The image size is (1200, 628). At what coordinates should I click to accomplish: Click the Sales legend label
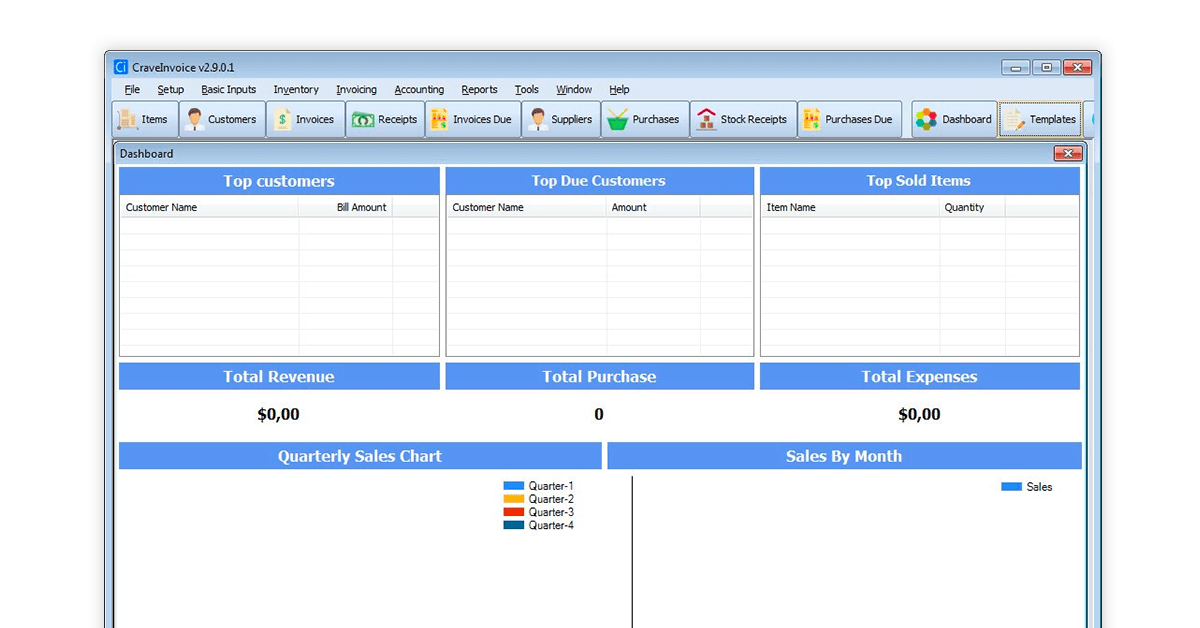pyautogui.click(x=1040, y=487)
